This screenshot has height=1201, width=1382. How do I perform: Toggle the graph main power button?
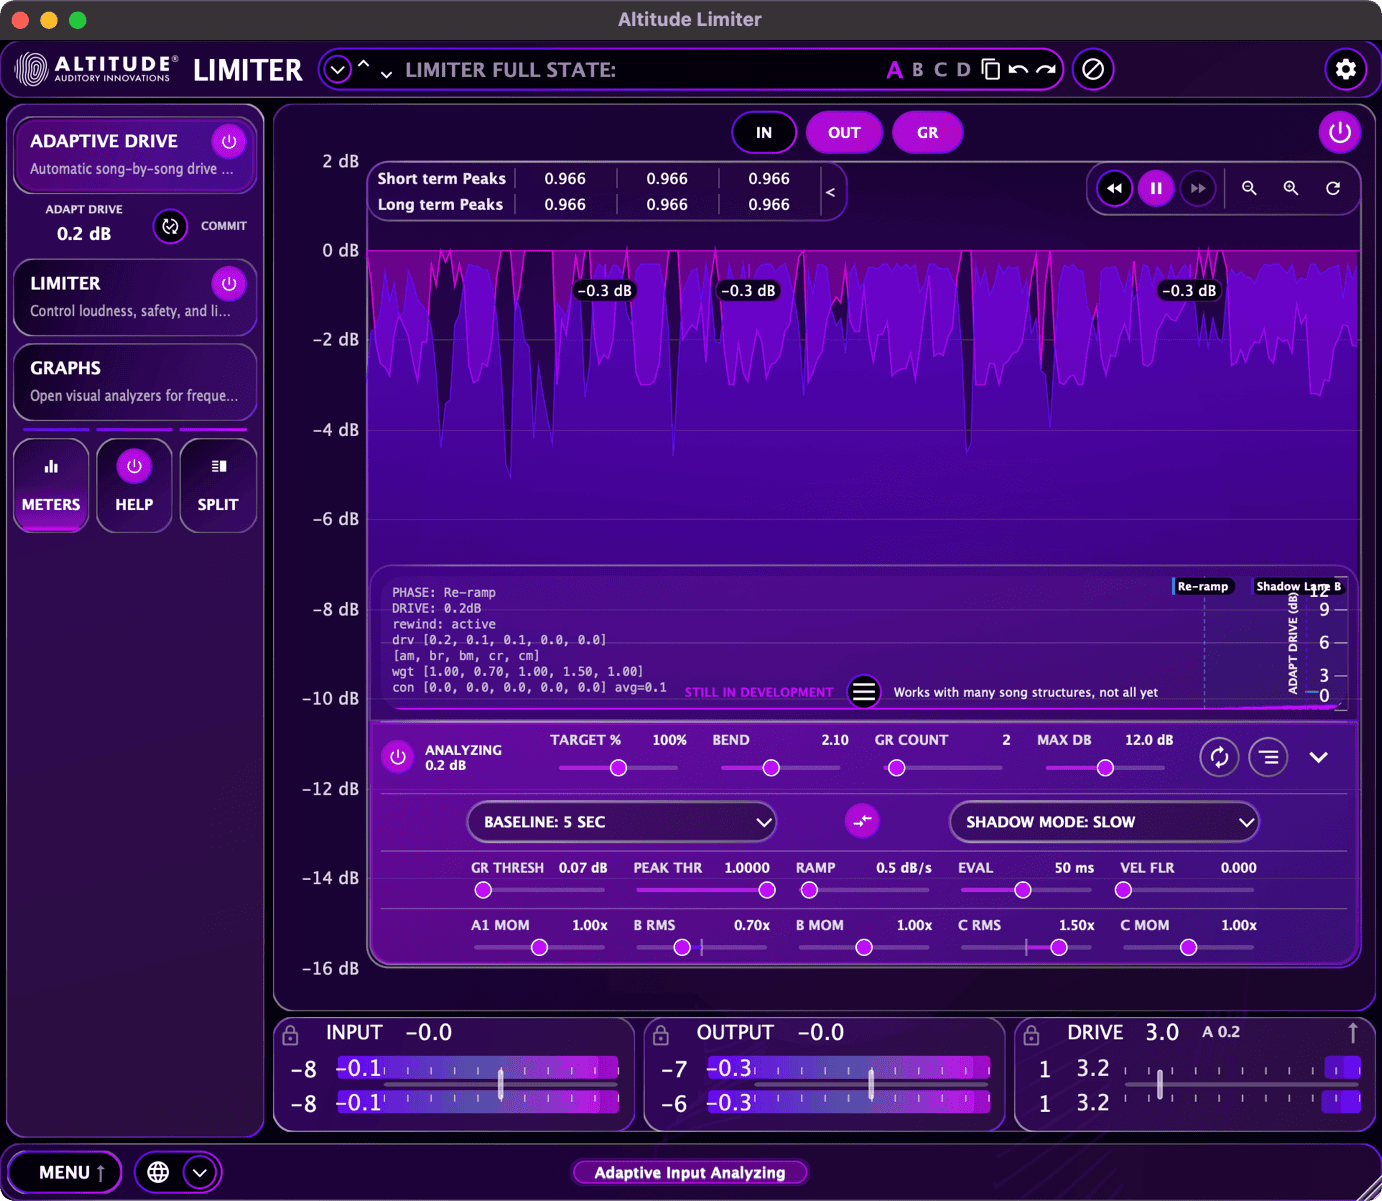pyautogui.click(x=1340, y=132)
